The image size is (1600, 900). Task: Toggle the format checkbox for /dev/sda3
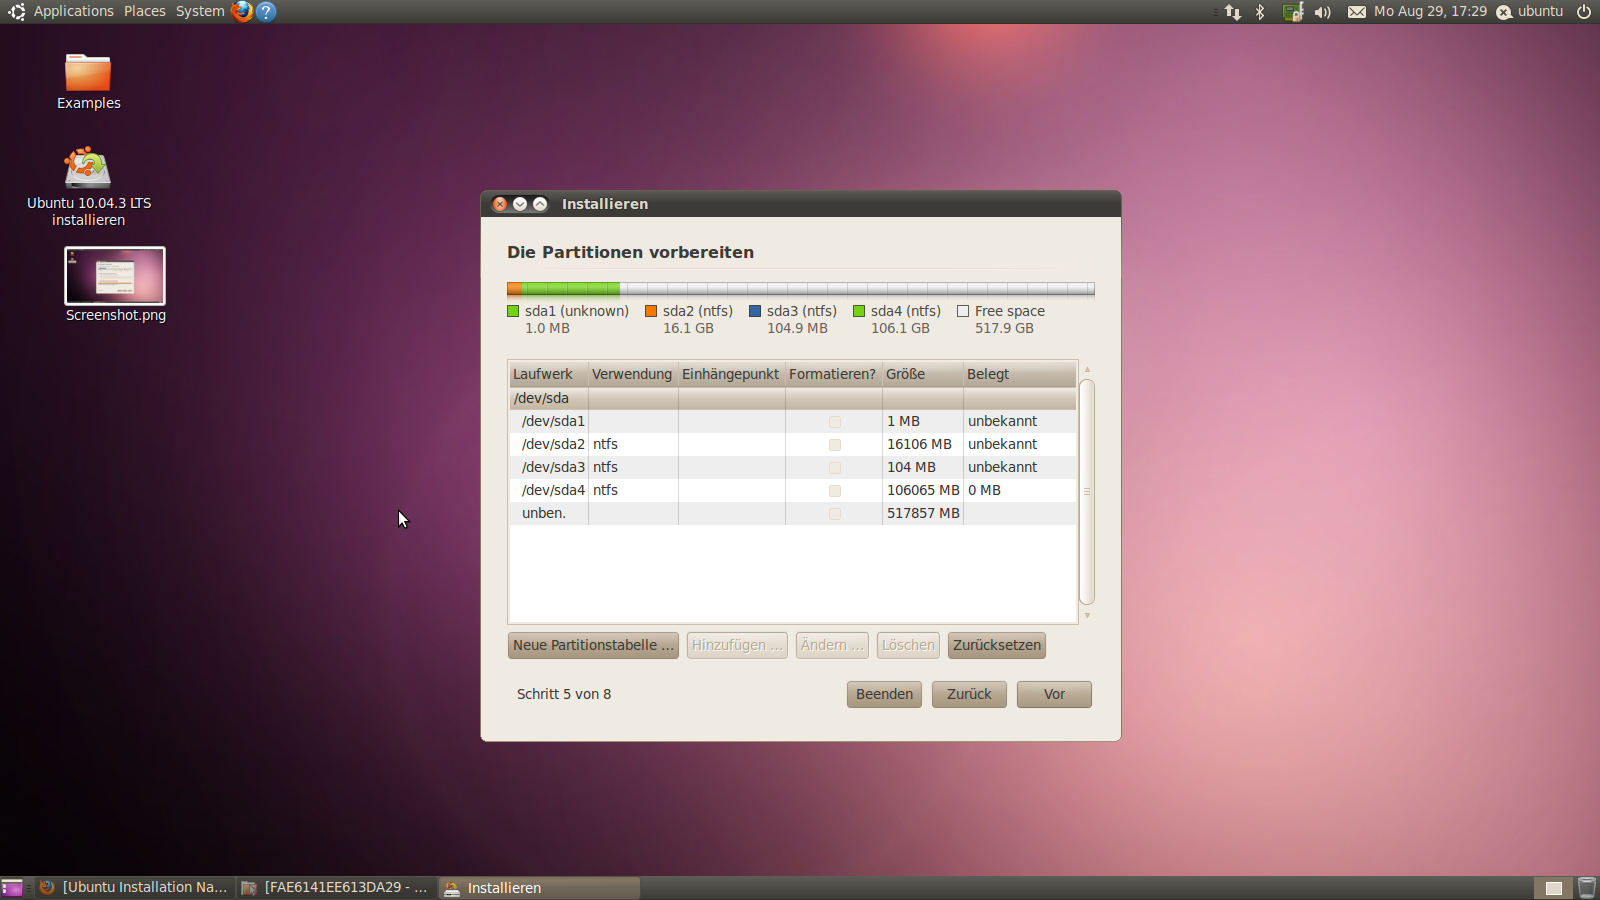click(834, 468)
